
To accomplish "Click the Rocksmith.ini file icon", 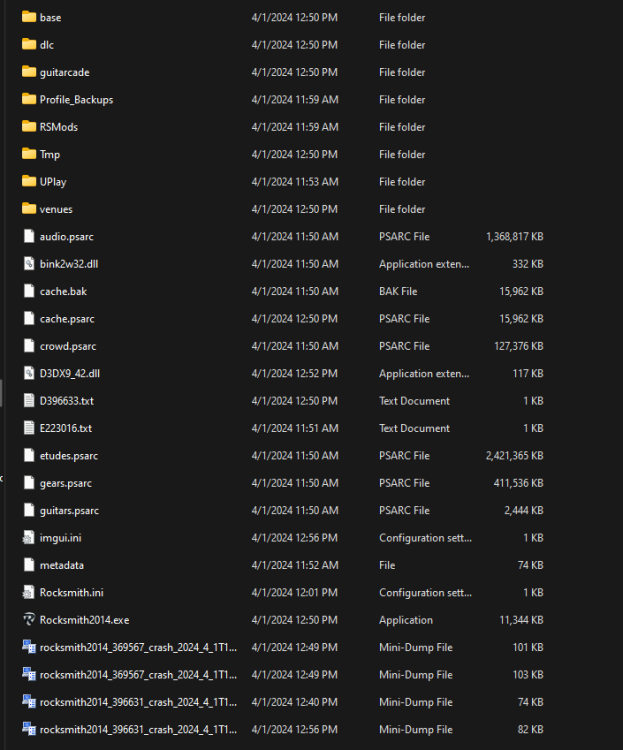I will pos(29,593).
